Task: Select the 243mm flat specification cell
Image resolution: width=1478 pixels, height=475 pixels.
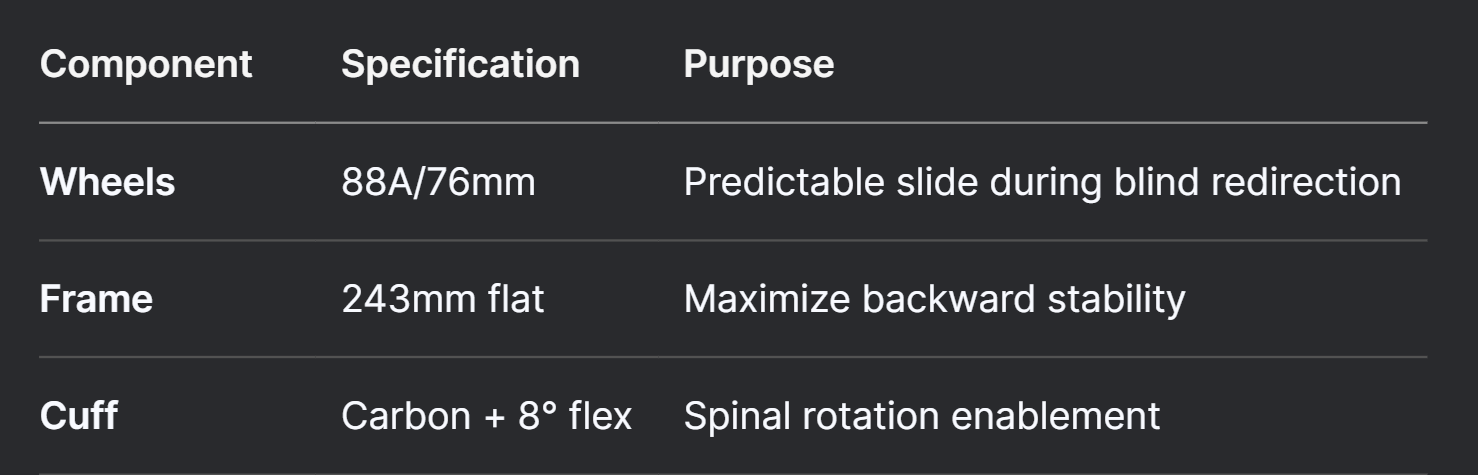Action: pyautogui.click(x=443, y=299)
